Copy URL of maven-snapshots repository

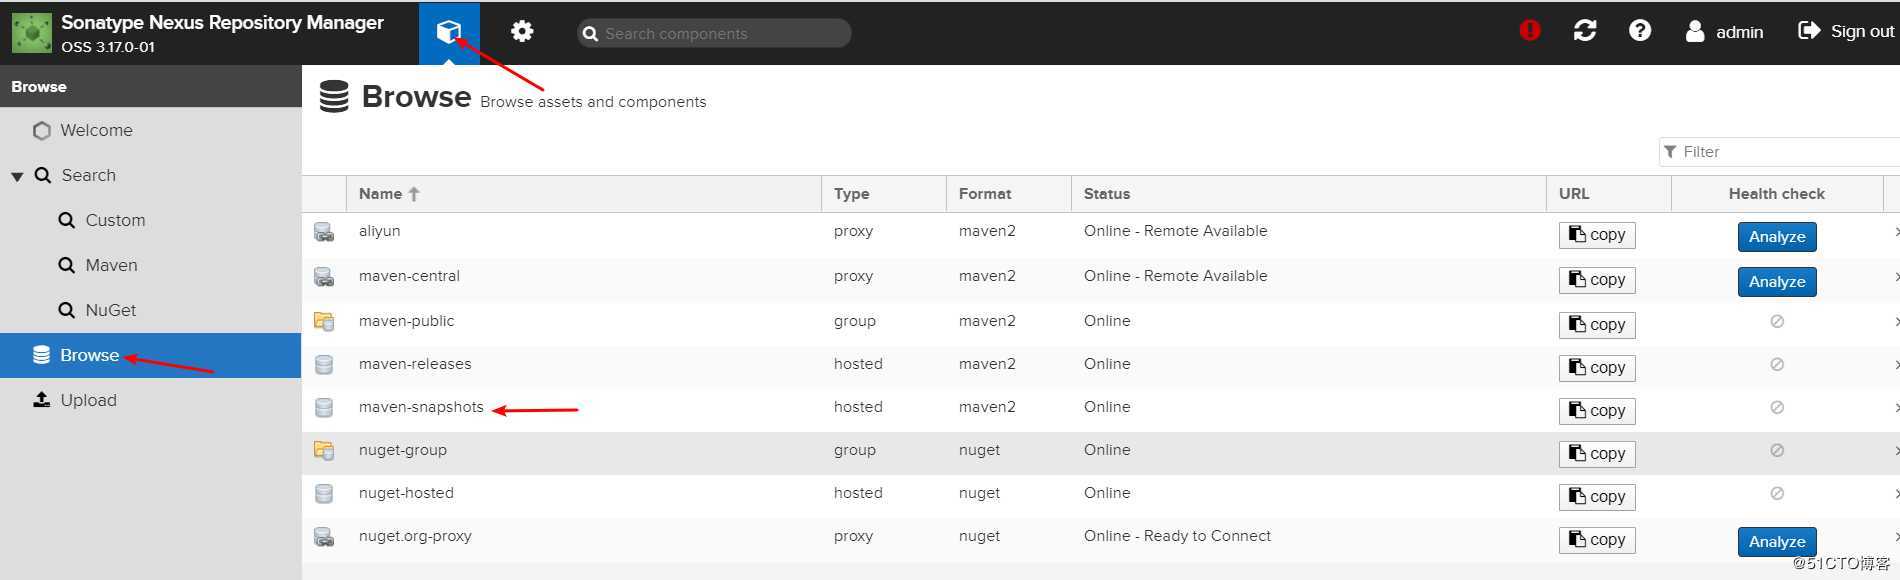click(1597, 411)
